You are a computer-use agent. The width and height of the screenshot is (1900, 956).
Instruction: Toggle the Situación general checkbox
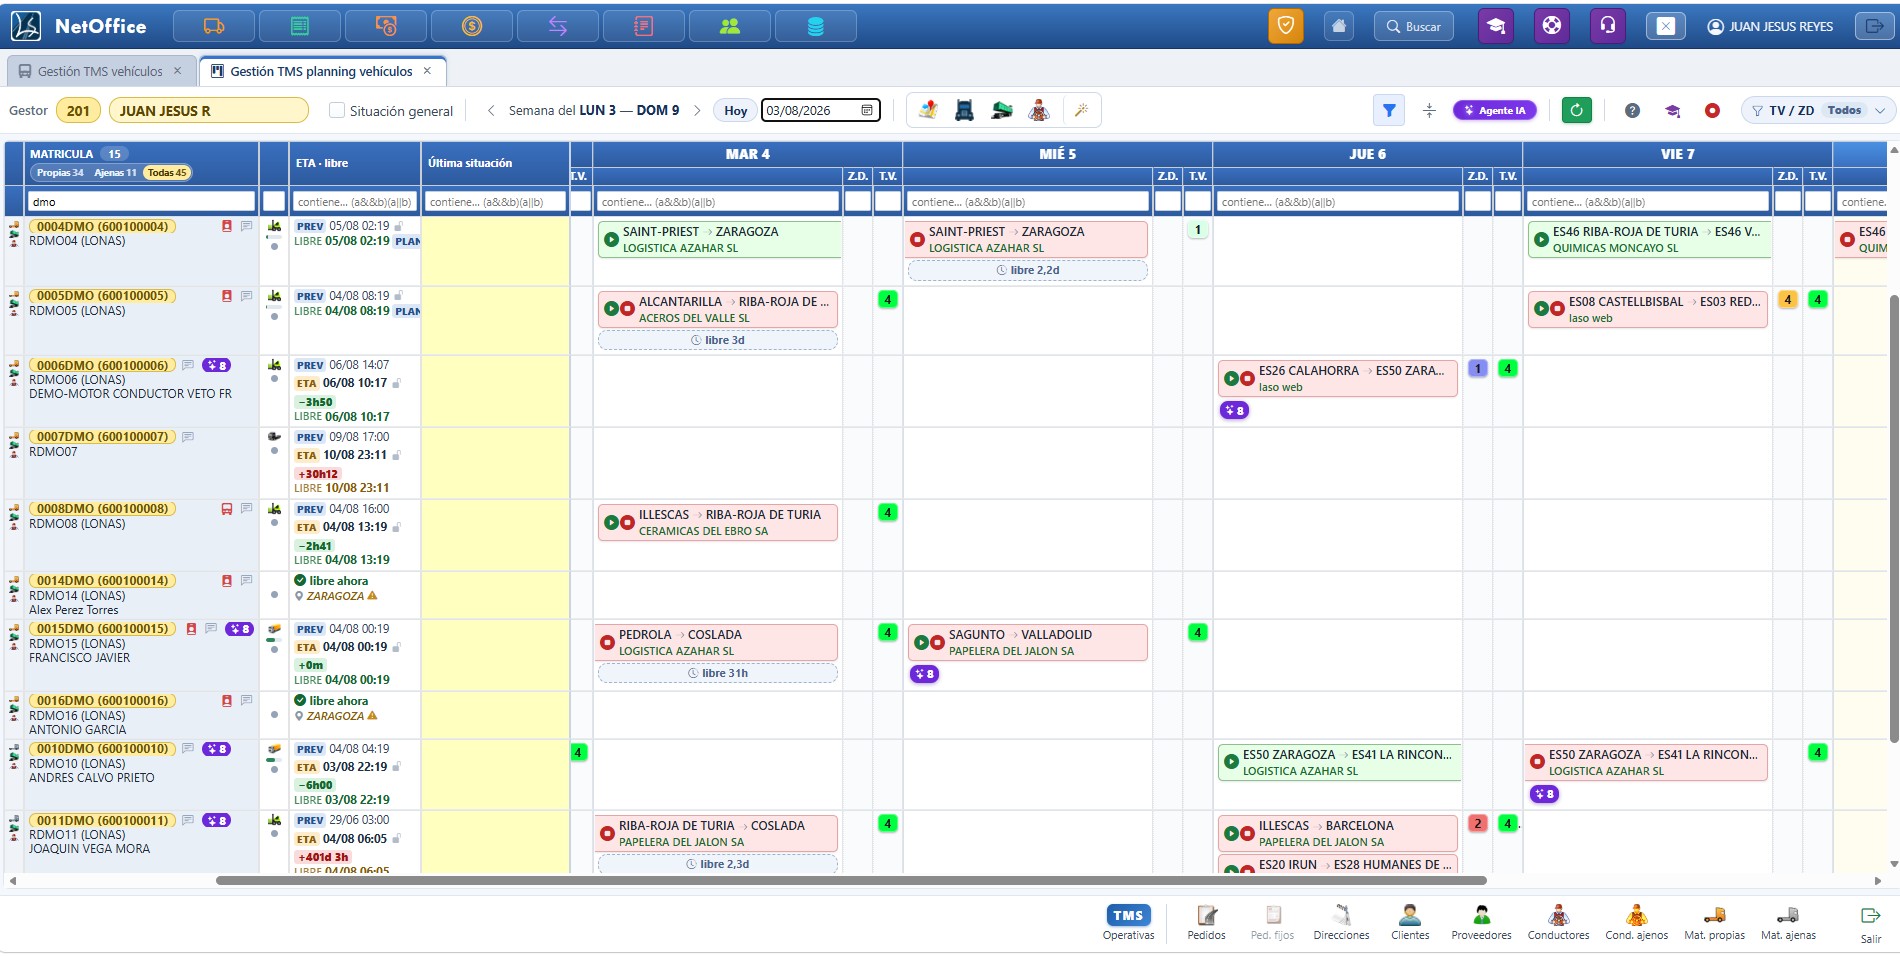(x=337, y=110)
